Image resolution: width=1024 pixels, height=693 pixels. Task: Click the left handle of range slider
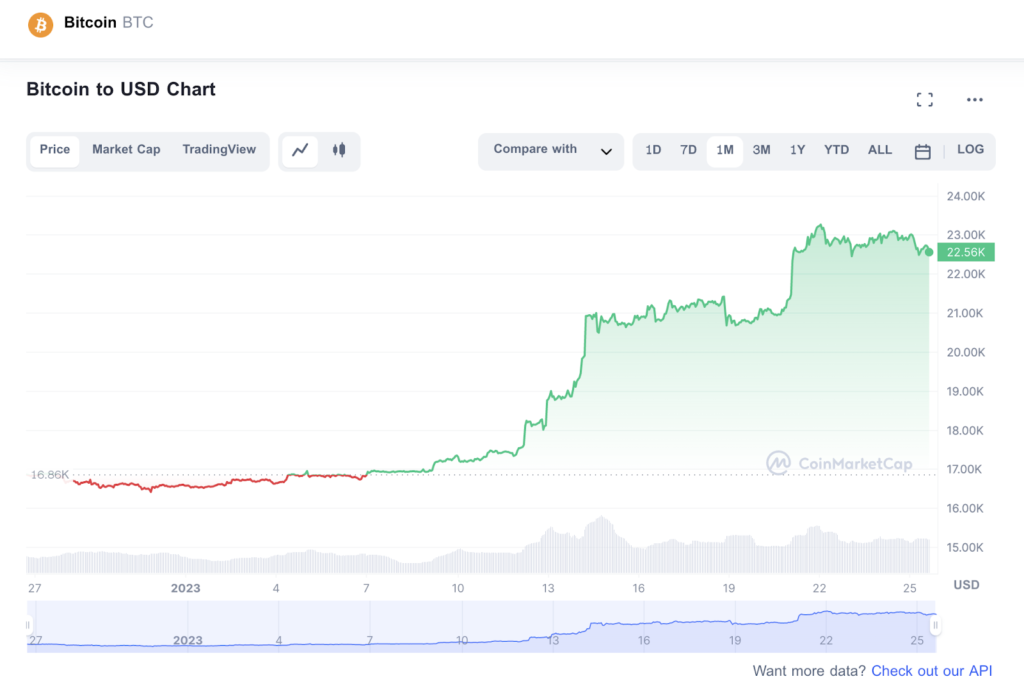tap(27, 625)
